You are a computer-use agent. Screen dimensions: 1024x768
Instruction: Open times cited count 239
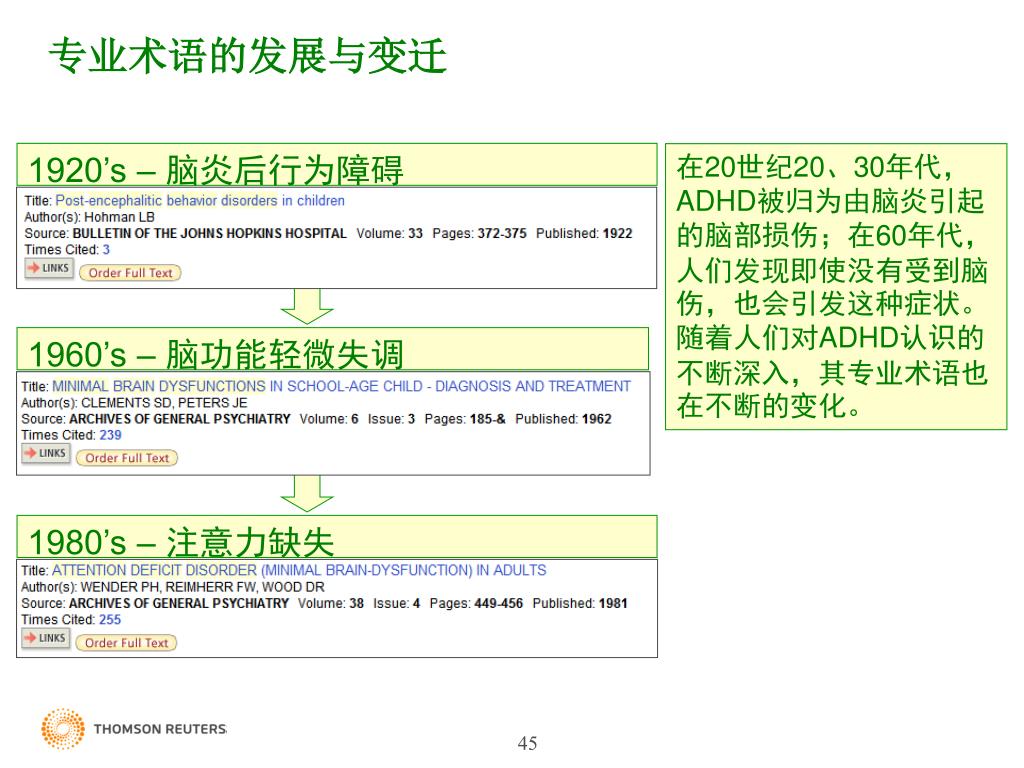110,435
